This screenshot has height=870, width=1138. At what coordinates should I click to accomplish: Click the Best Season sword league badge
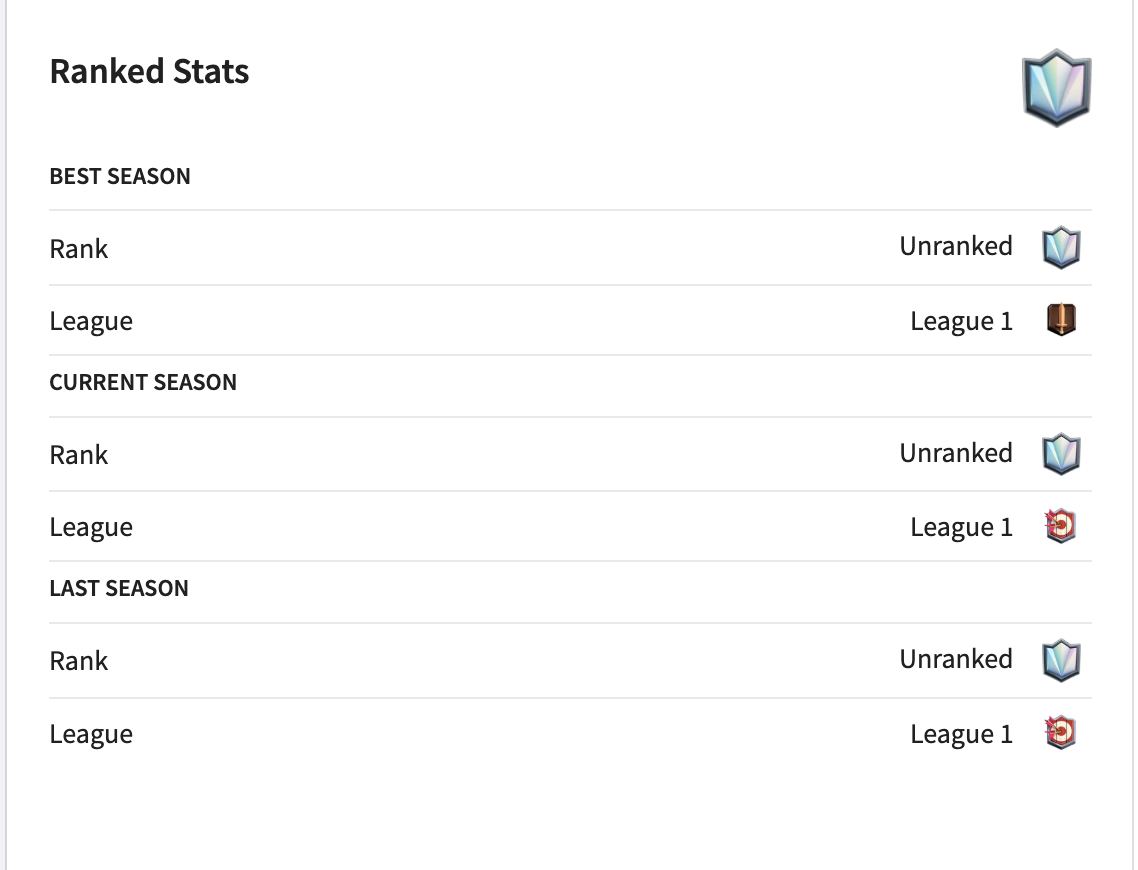click(x=1061, y=320)
